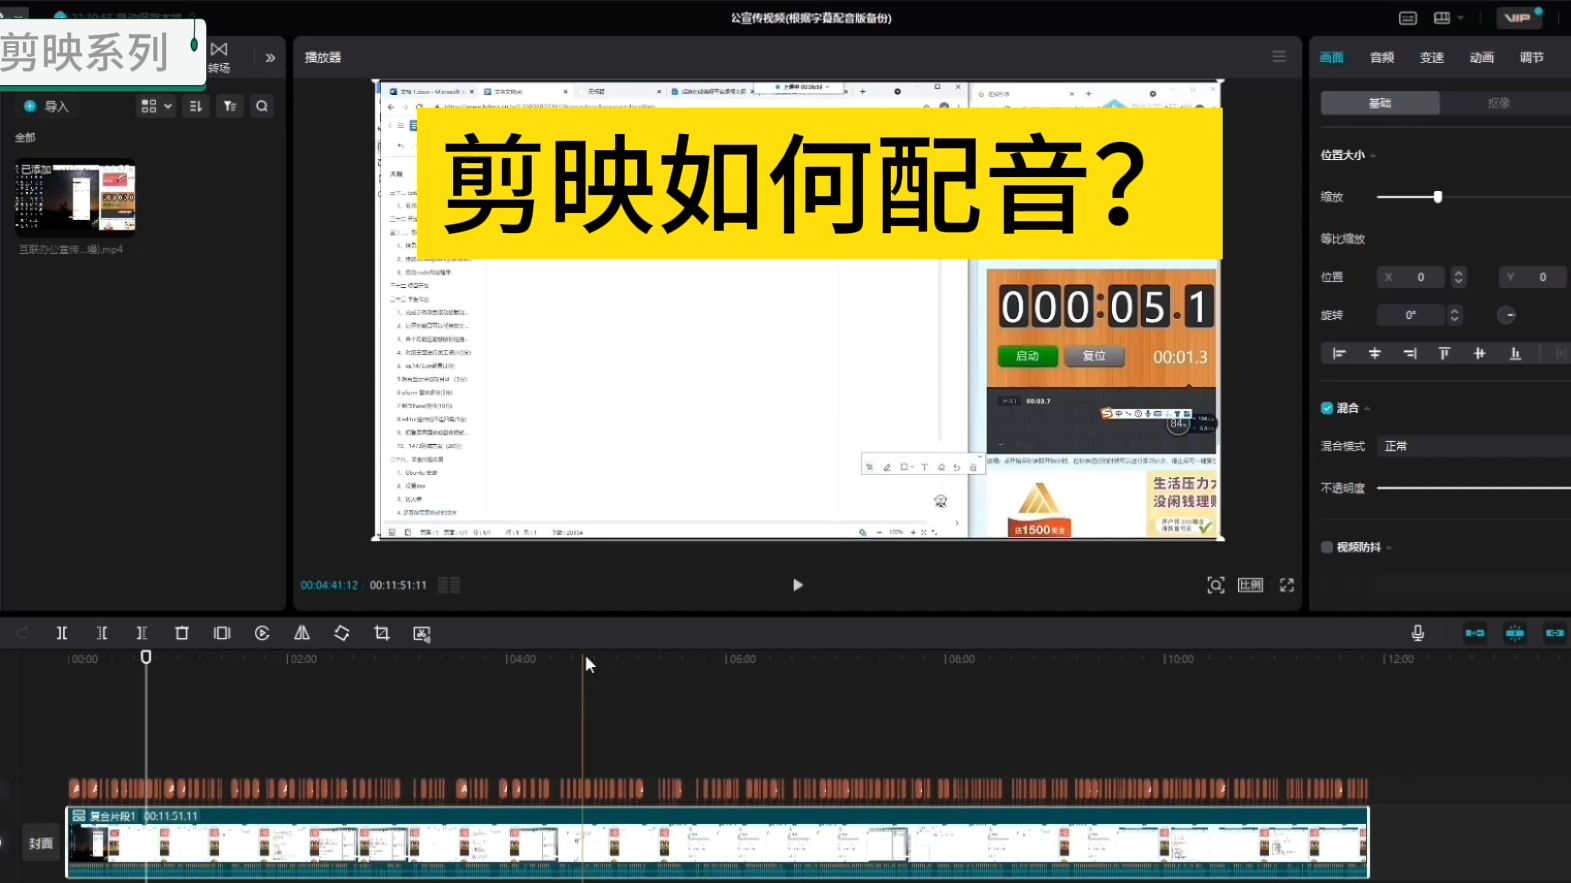Open the aspect ratio (比例) button
Screen dimensions: 1571x883
(x=1251, y=585)
